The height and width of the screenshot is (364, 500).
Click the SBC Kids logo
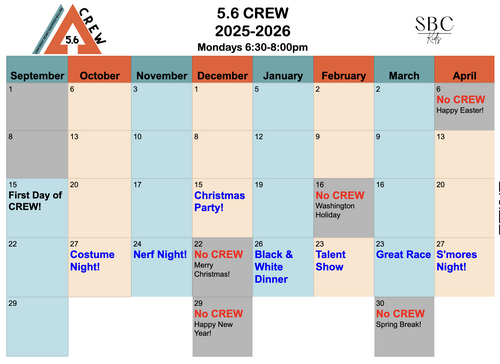coord(434,29)
